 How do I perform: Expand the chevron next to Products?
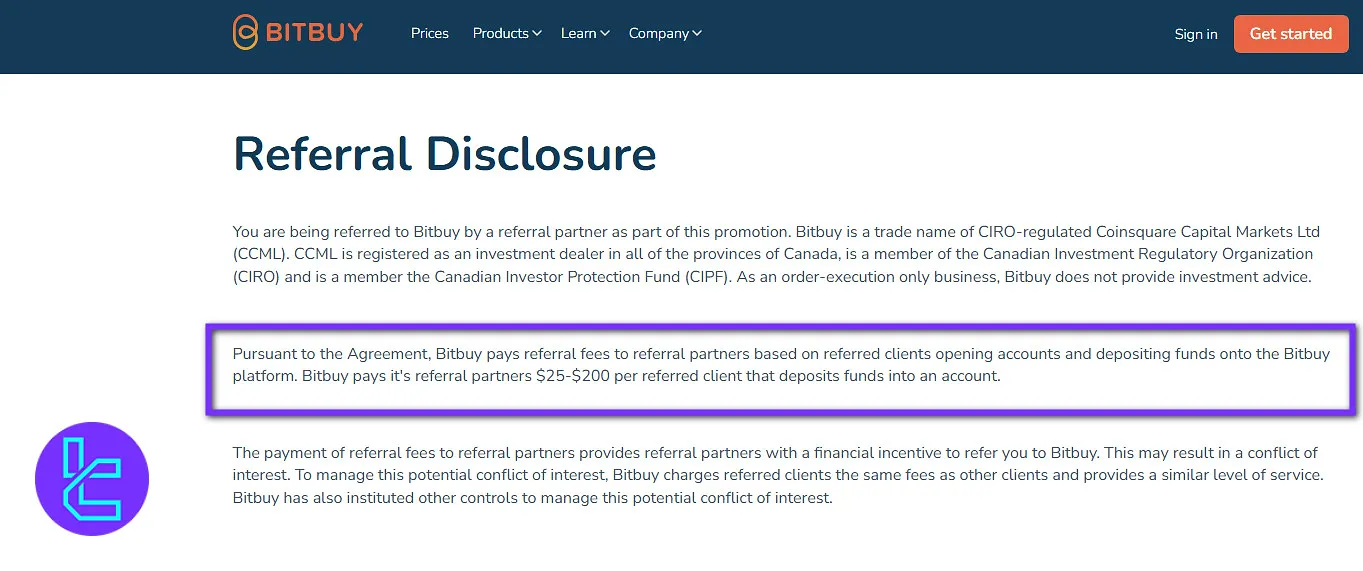[537, 33]
